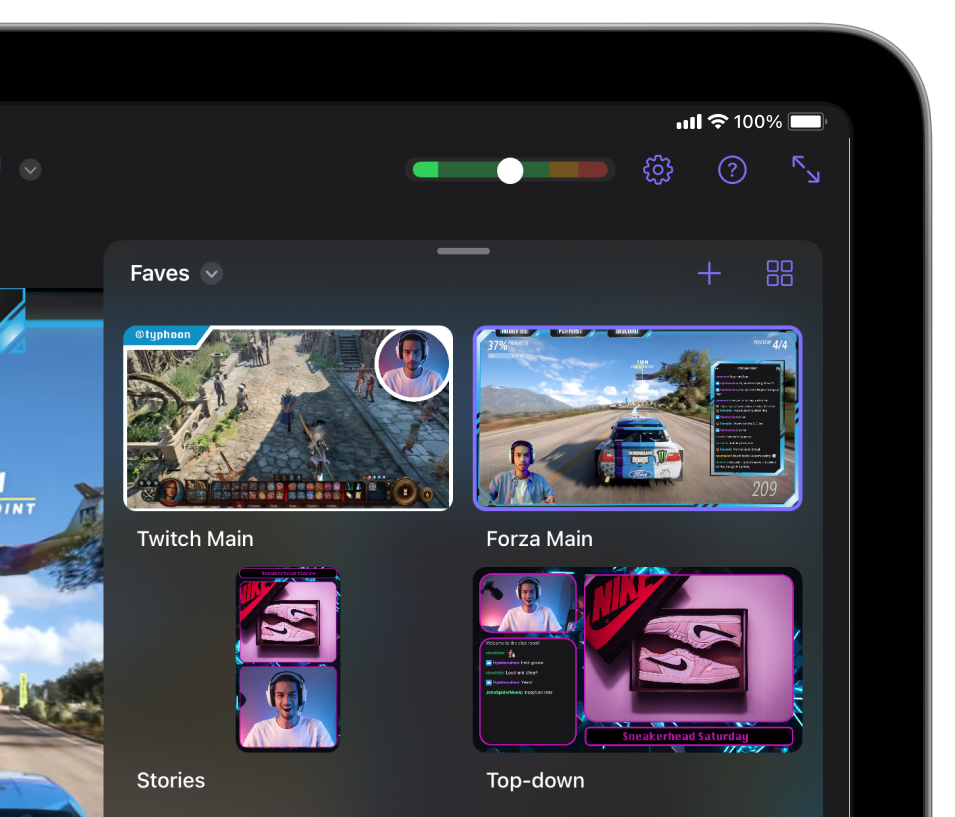
Task: Click the Twitch Main label
Action: point(195,539)
